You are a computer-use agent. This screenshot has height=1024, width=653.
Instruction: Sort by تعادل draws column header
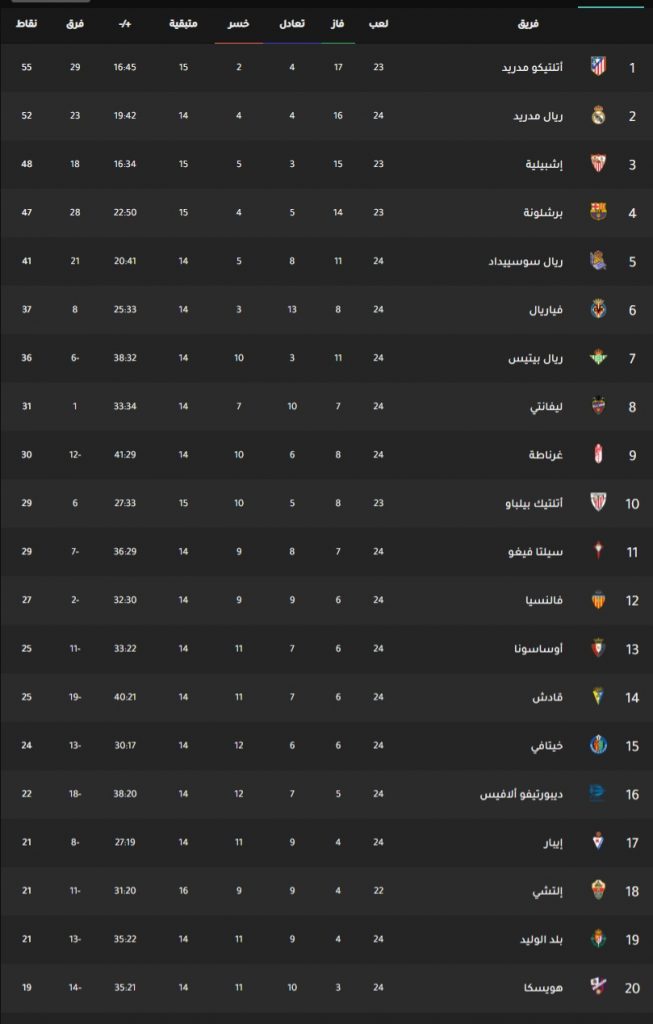(x=292, y=24)
